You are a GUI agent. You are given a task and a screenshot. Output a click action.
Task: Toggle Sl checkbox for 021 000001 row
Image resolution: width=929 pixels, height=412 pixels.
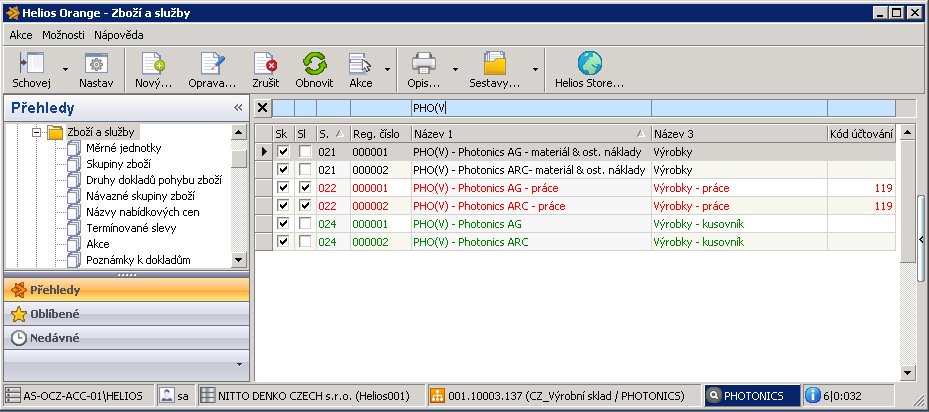coord(305,152)
